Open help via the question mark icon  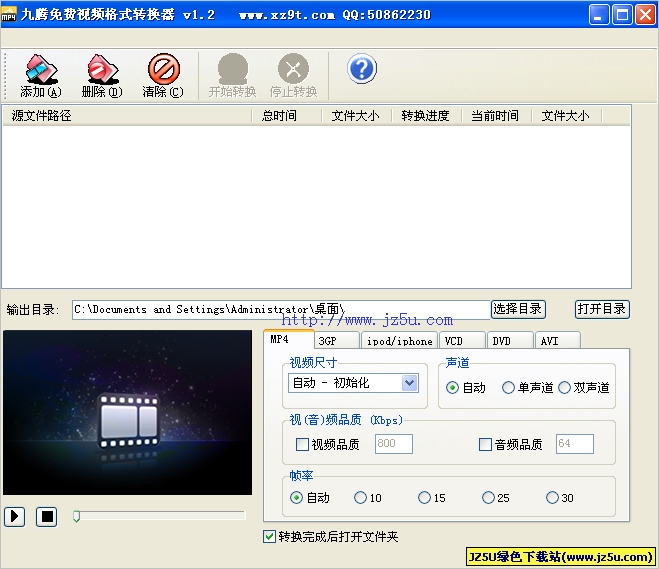[x=361, y=68]
